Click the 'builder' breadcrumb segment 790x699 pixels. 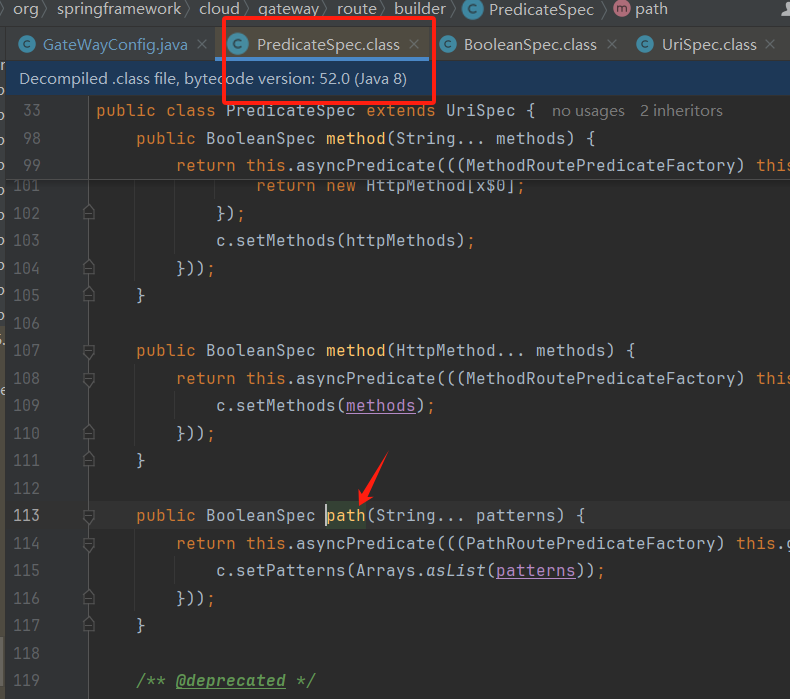pyautogui.click(x=420, y=9)
